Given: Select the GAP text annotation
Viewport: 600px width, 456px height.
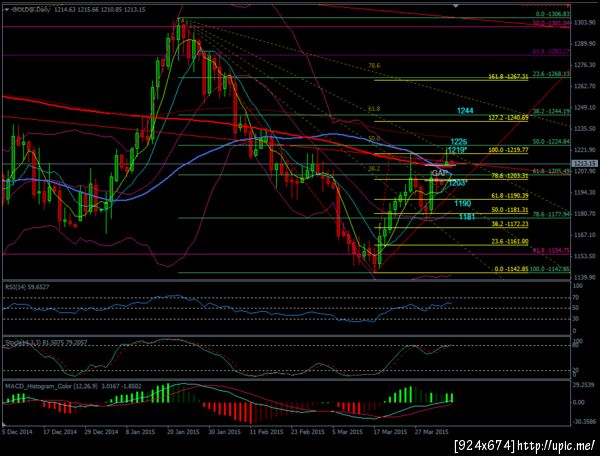Looking at the screenshot, I should [x=439, y=174].
